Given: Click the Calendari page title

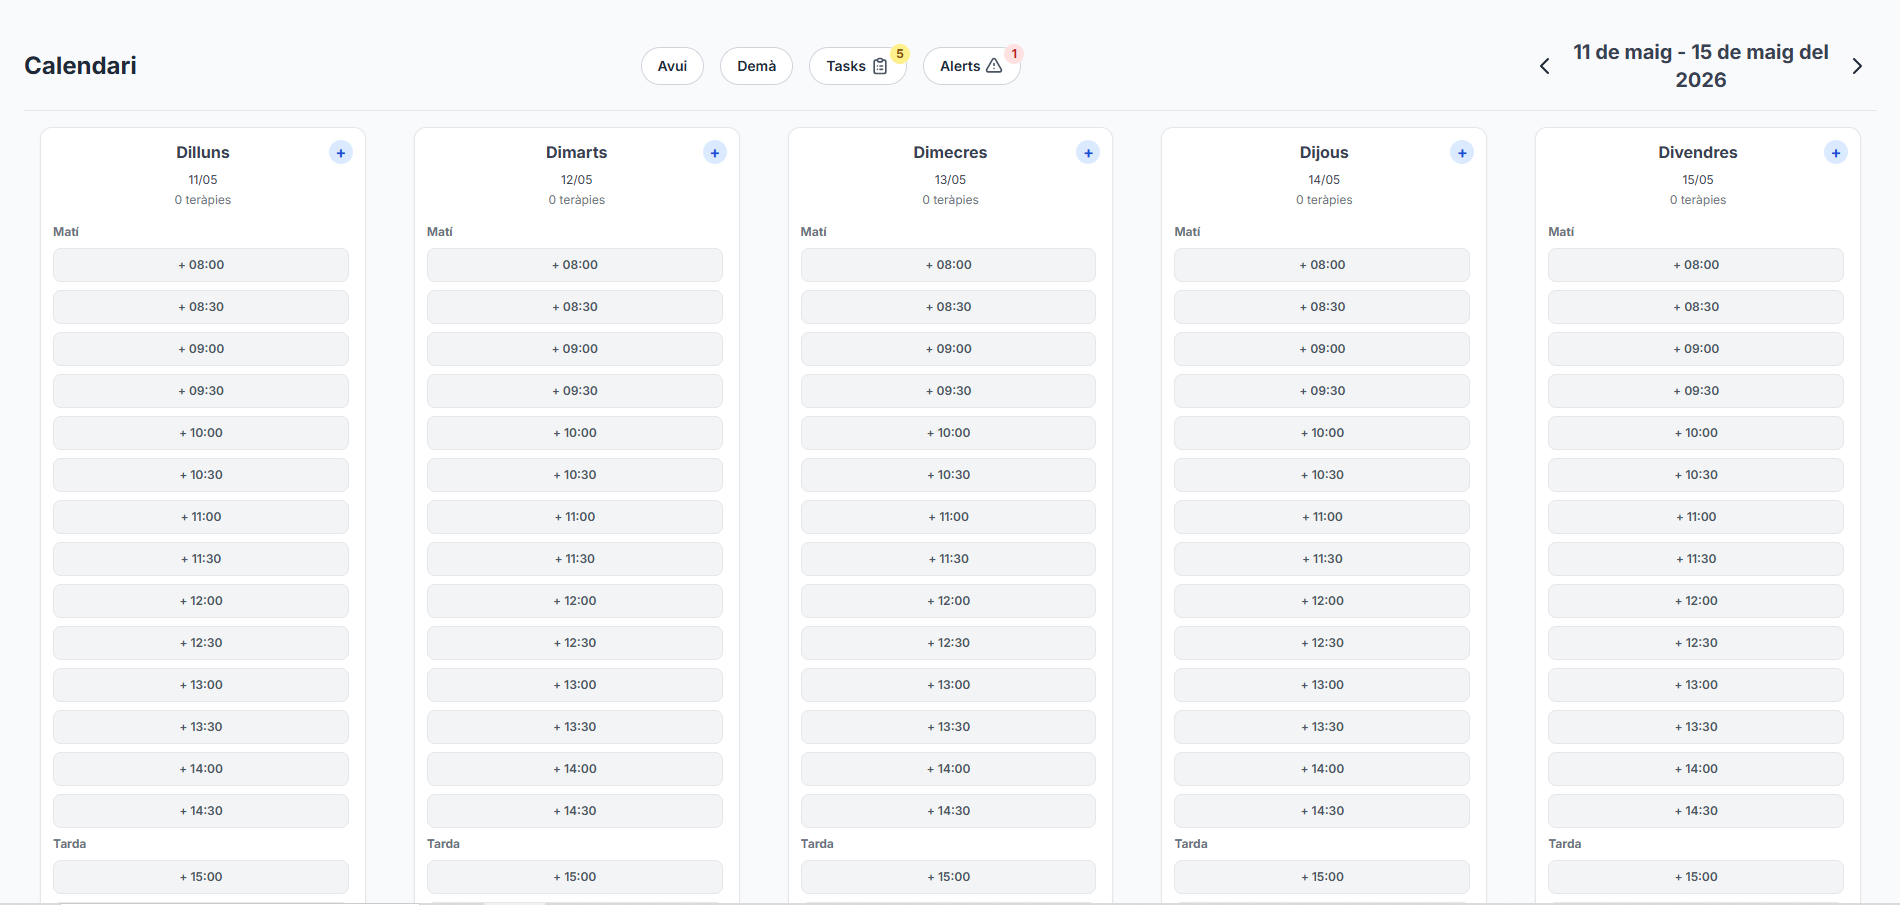Looking at the screenshot, I should pos(80,65).
